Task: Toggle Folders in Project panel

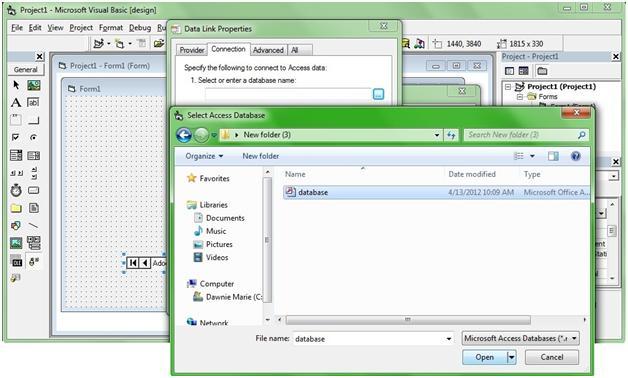Action: tap(542, 71)
